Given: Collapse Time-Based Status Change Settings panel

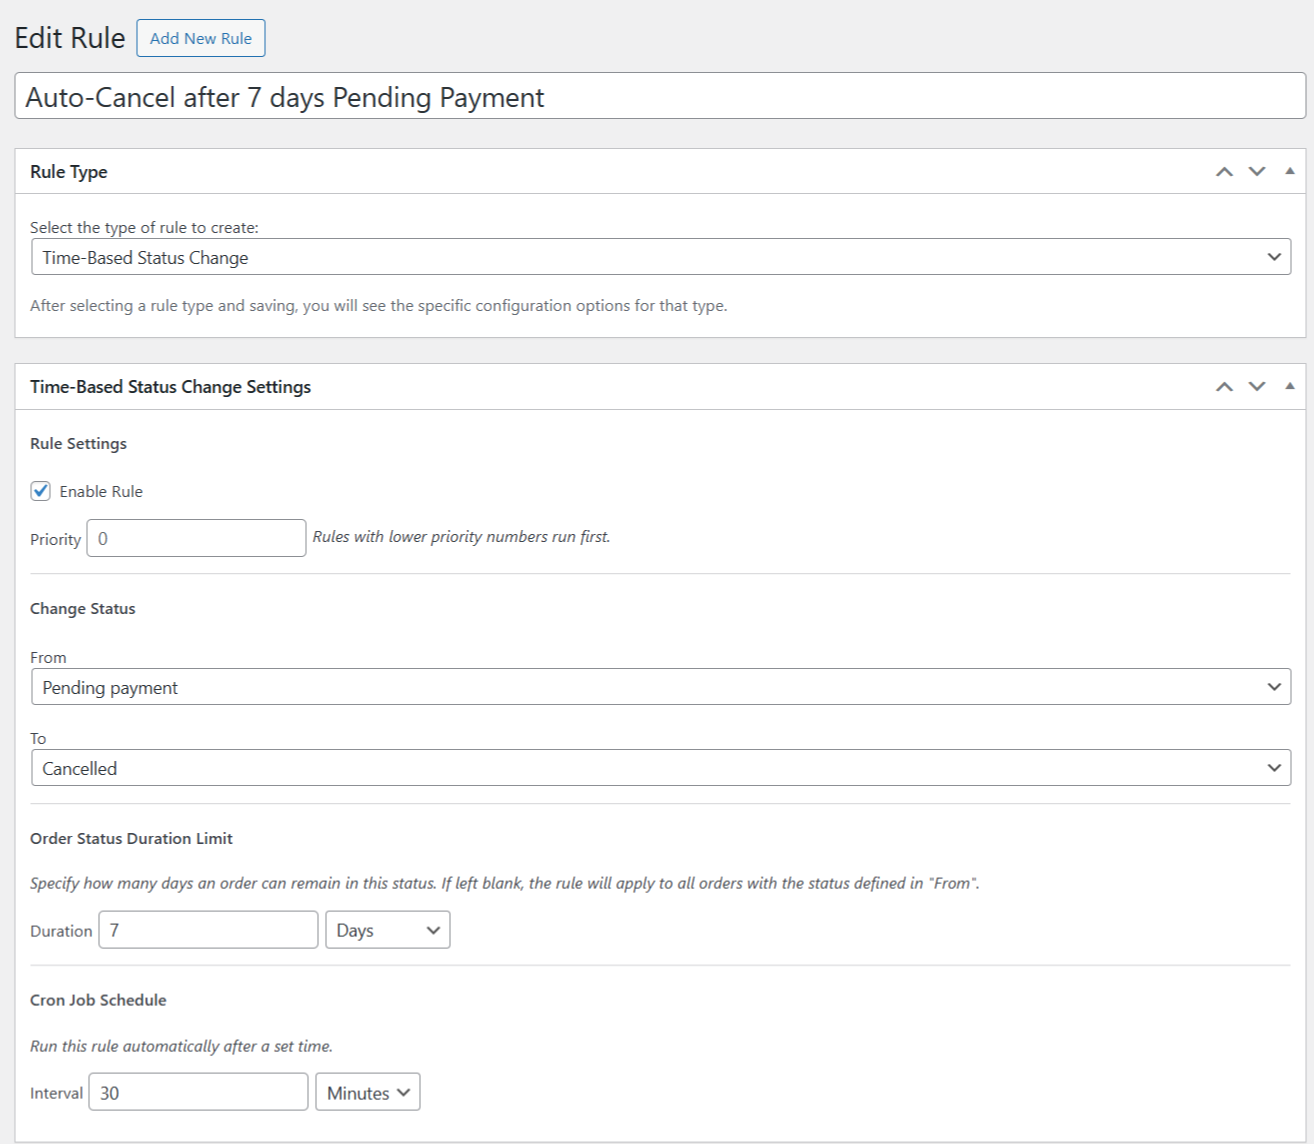Looking at the screenshot, I should click(x=1290, y=387).
